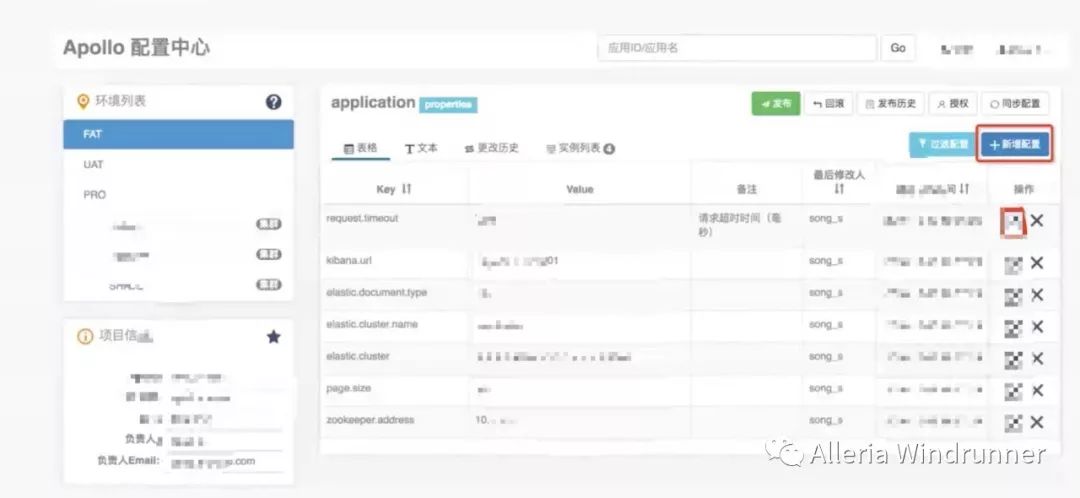
Task: Click the page.size key cell
Action: pyautogui.click(x=349, y=388)
